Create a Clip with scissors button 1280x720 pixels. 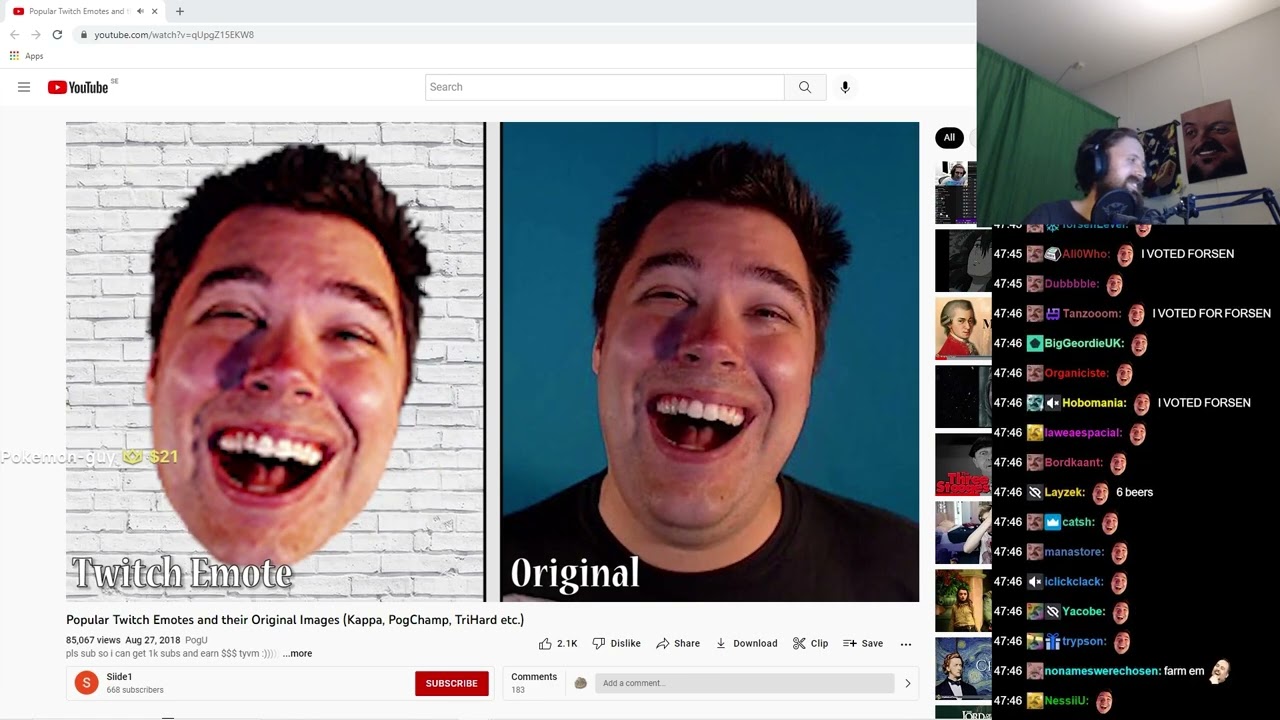[x=810, y=643]
